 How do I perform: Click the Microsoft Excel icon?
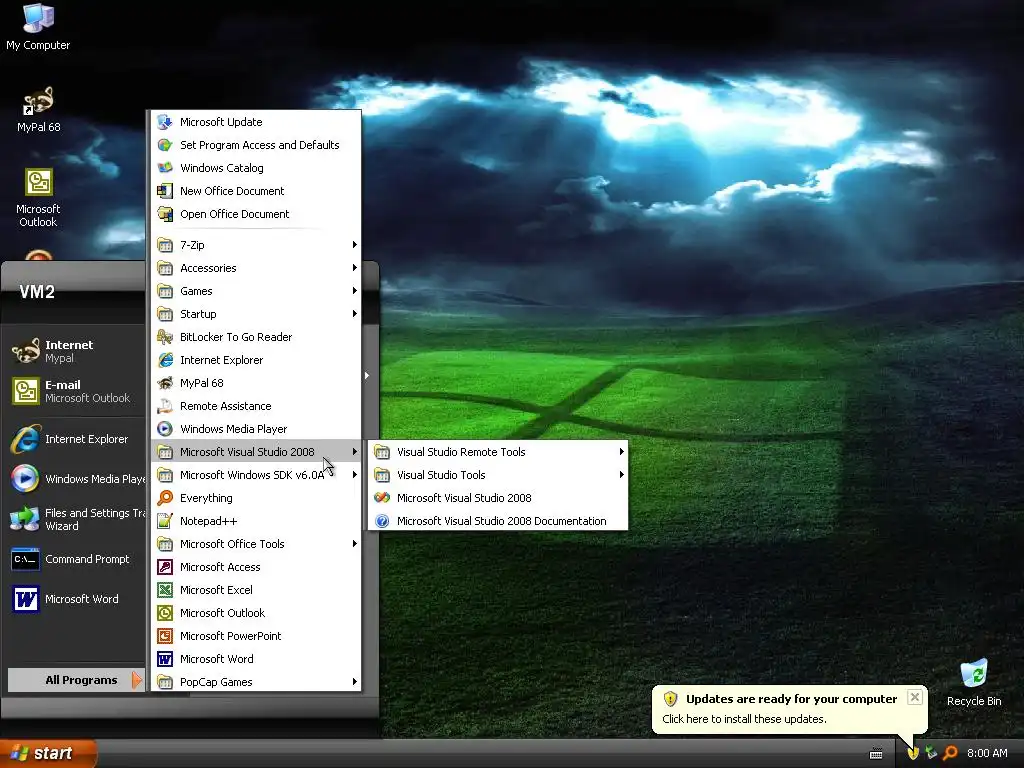[x=165, y=590]
